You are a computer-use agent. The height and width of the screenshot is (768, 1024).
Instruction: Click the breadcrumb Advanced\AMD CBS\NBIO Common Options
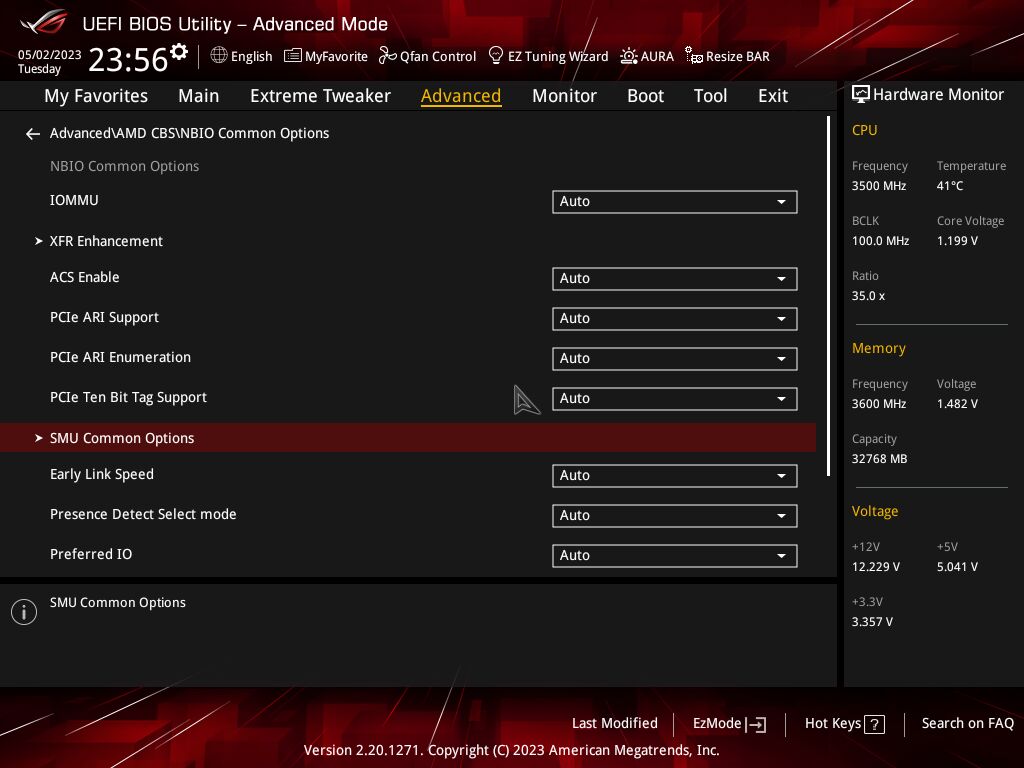click(189, 133)
